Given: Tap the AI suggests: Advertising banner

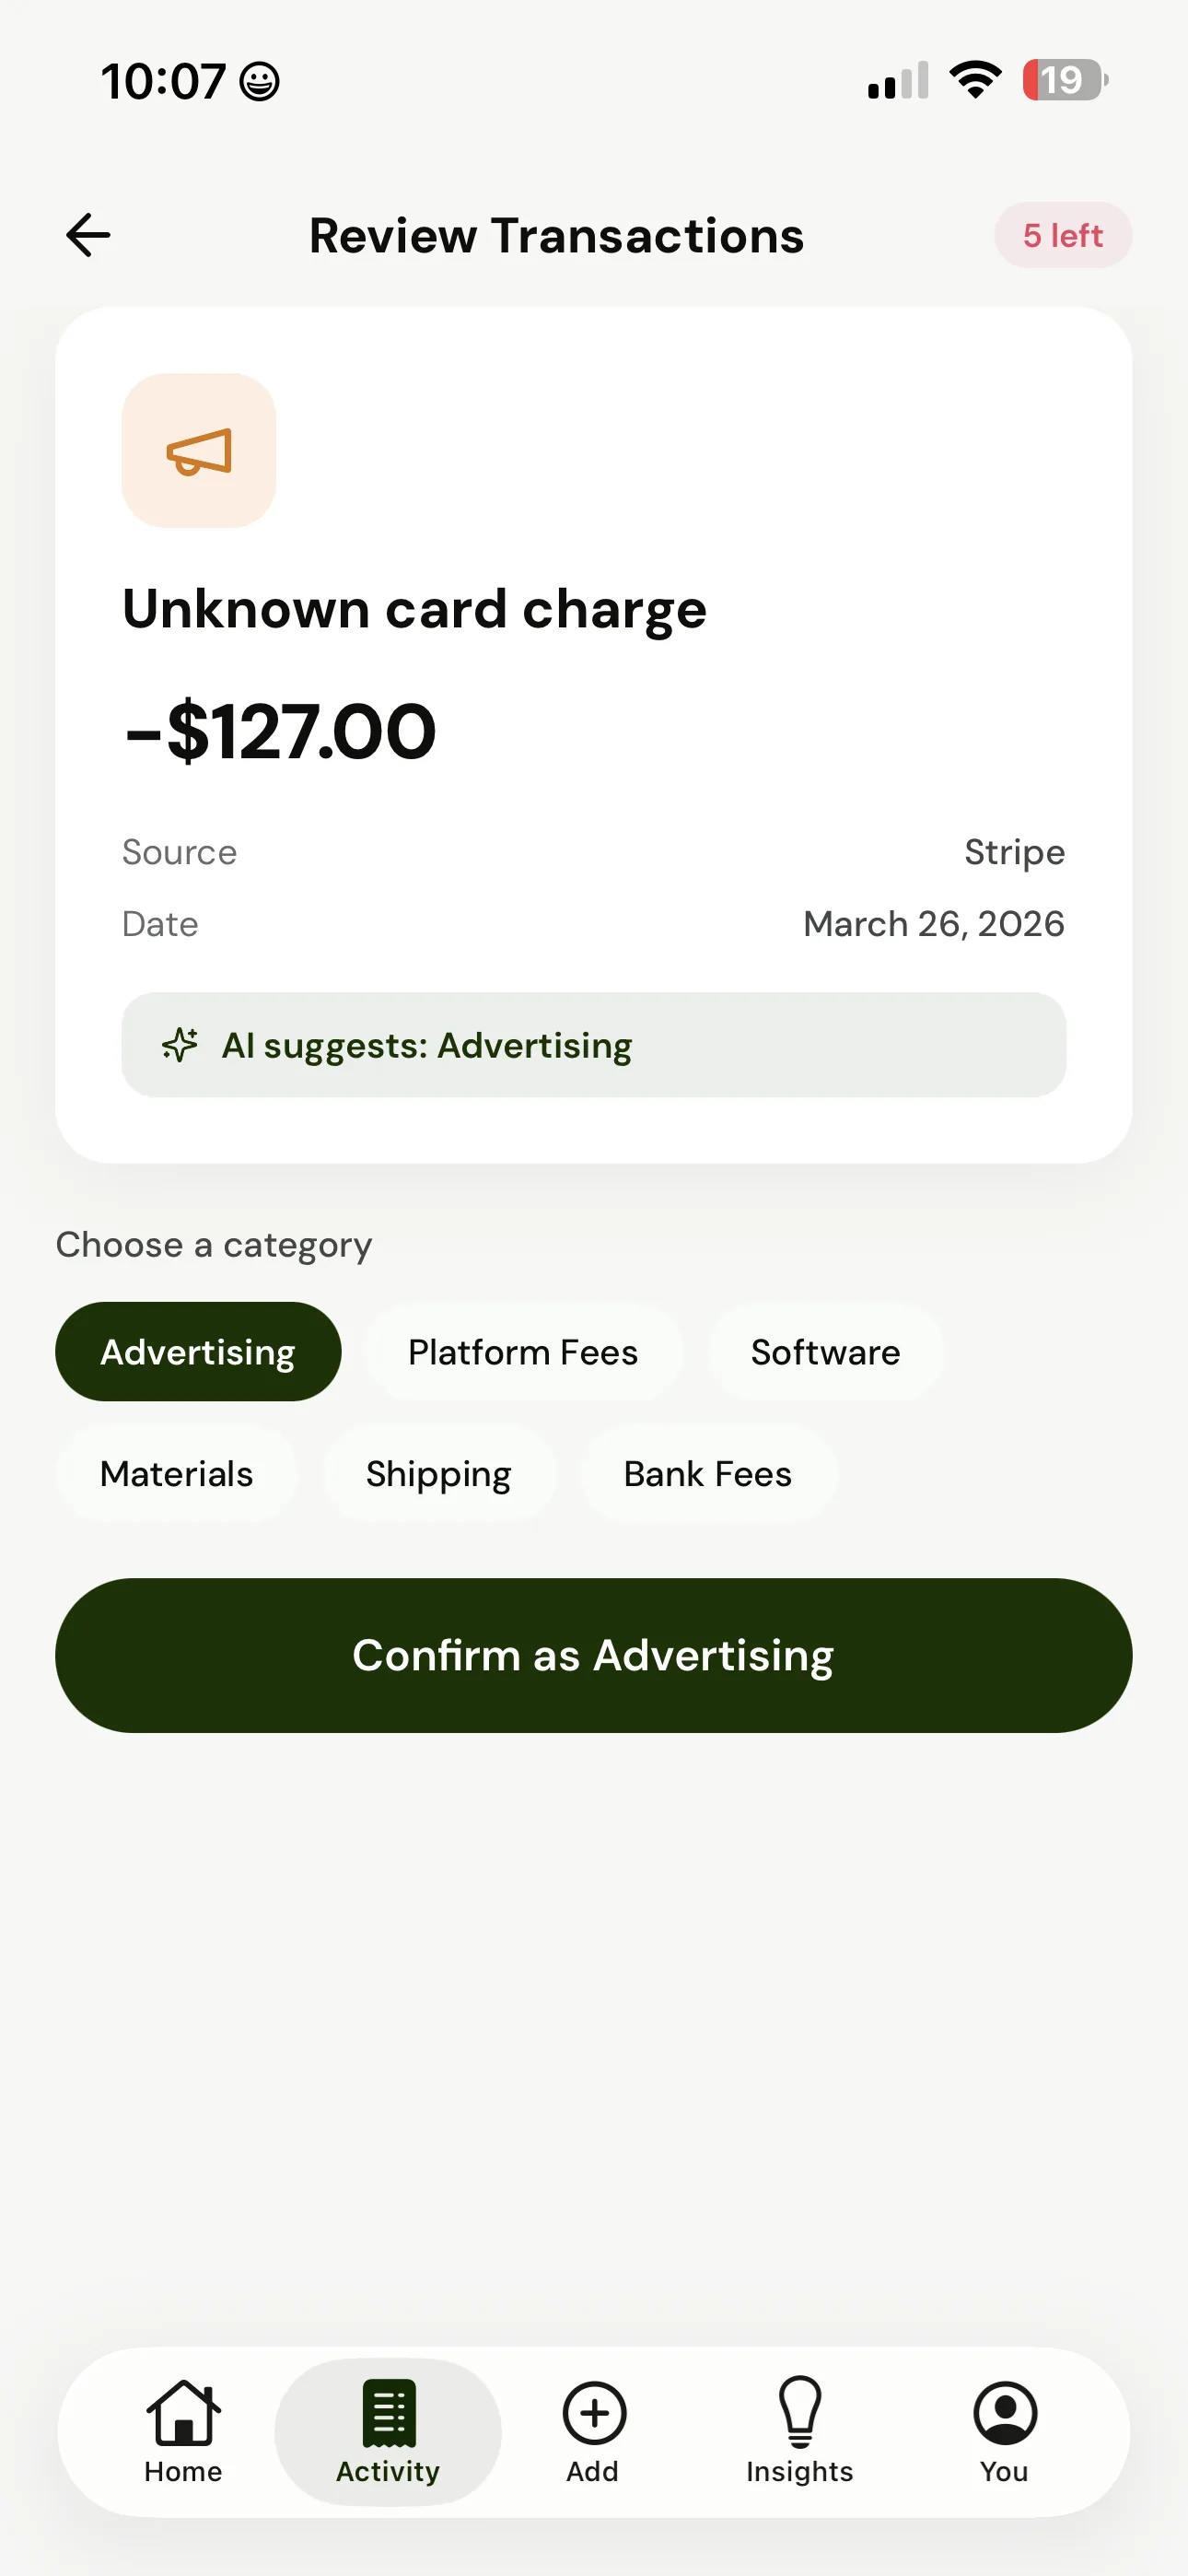Looking at the screenshot, I should 594,1045.
